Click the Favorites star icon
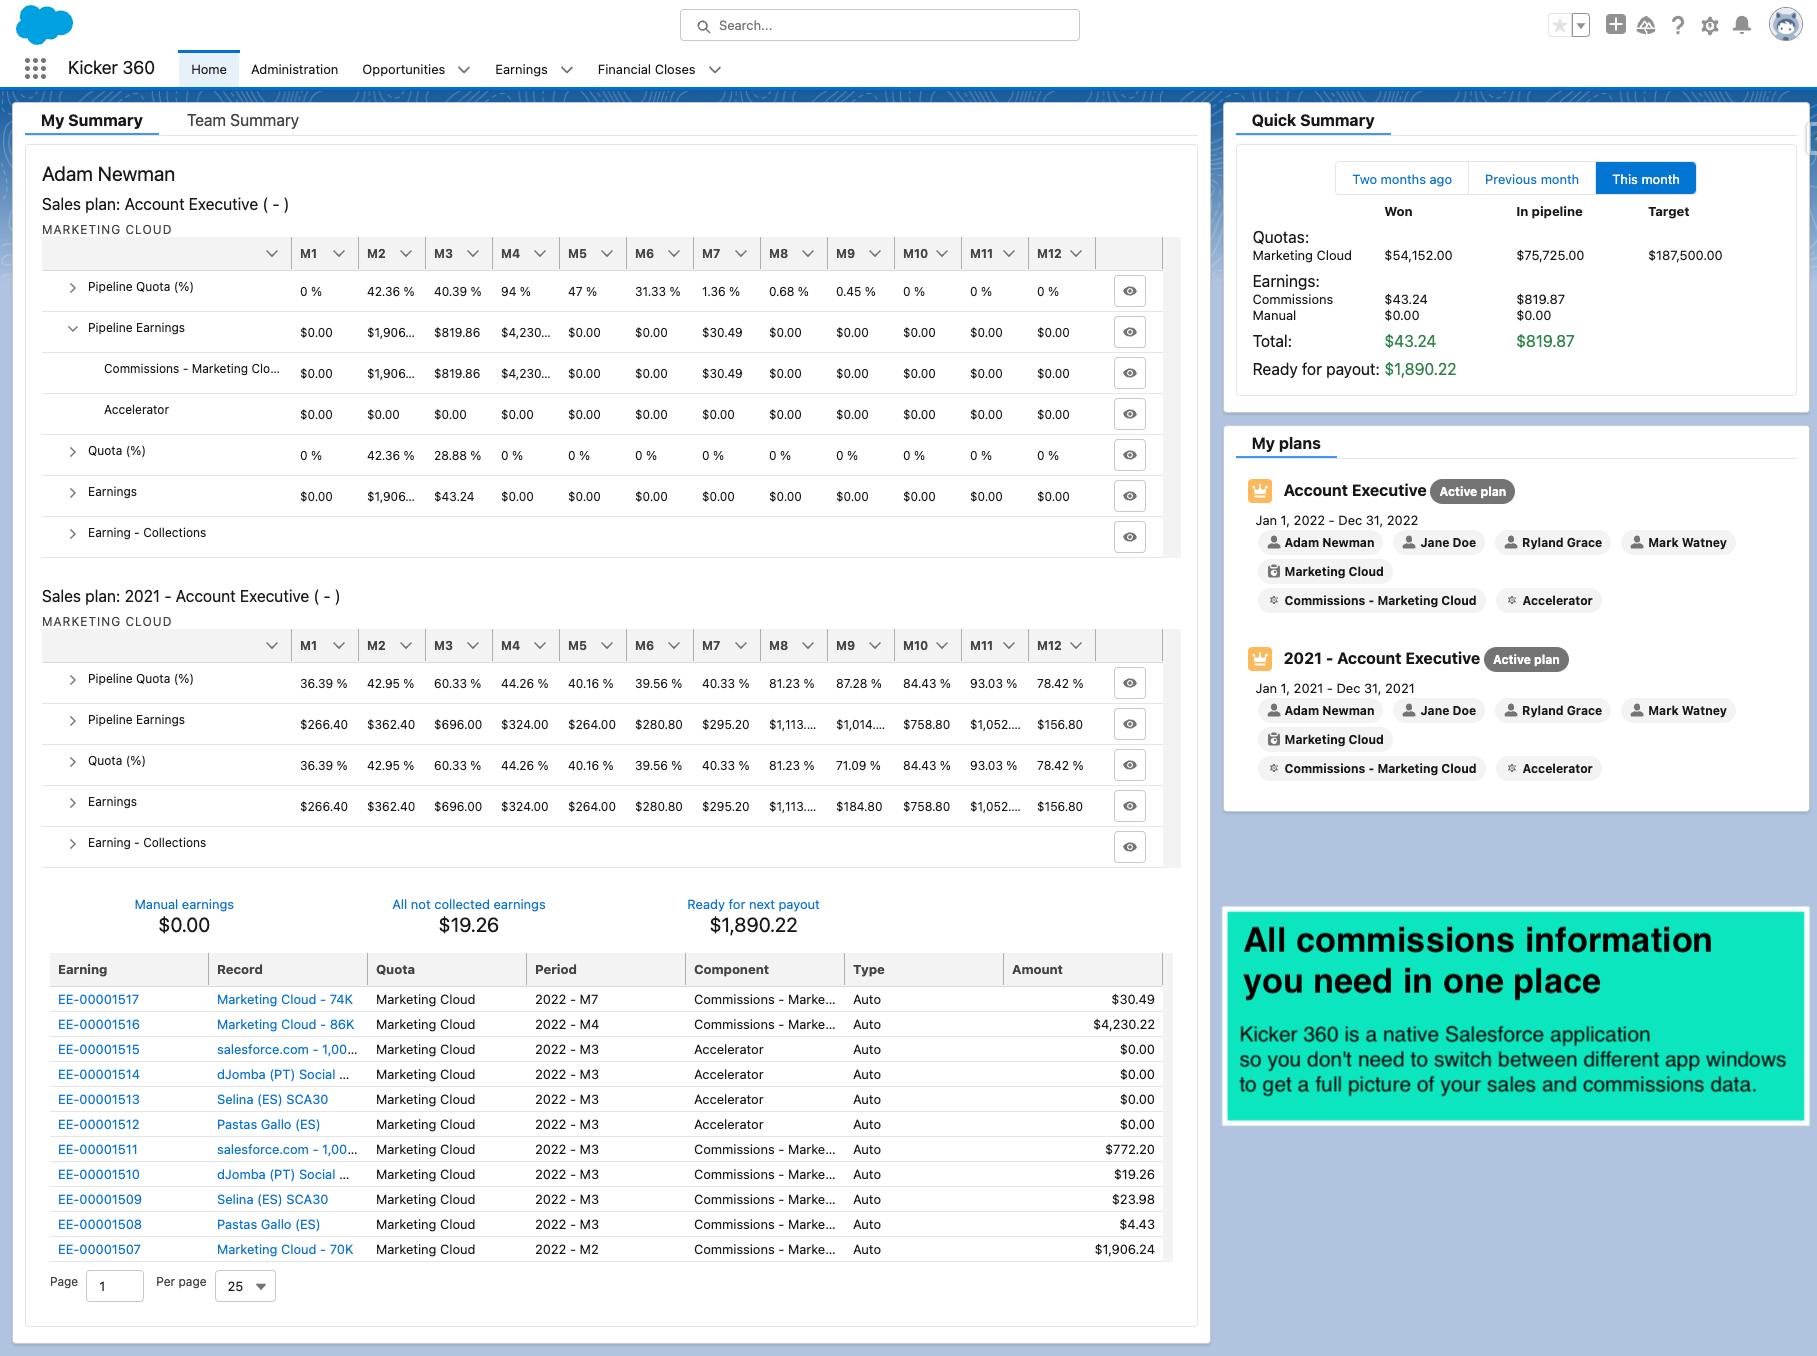The image size is (1817, 1356). [1559, 26]
